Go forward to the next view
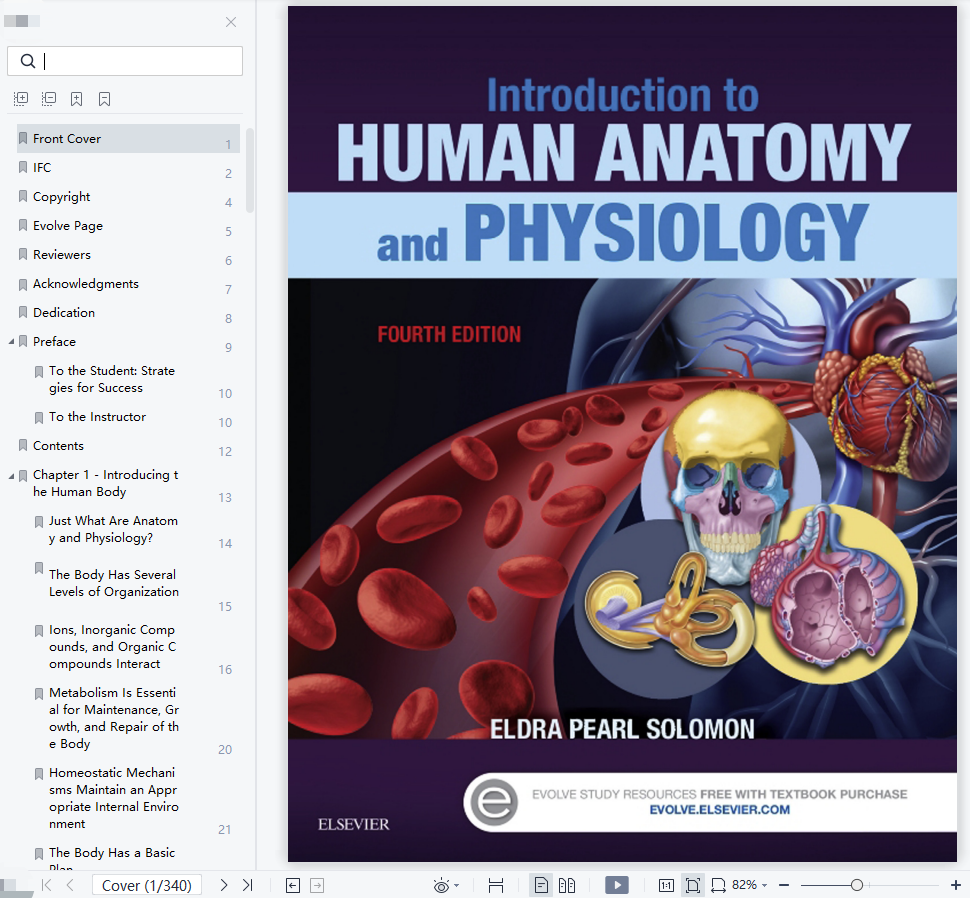 click(x=317, y=886)
